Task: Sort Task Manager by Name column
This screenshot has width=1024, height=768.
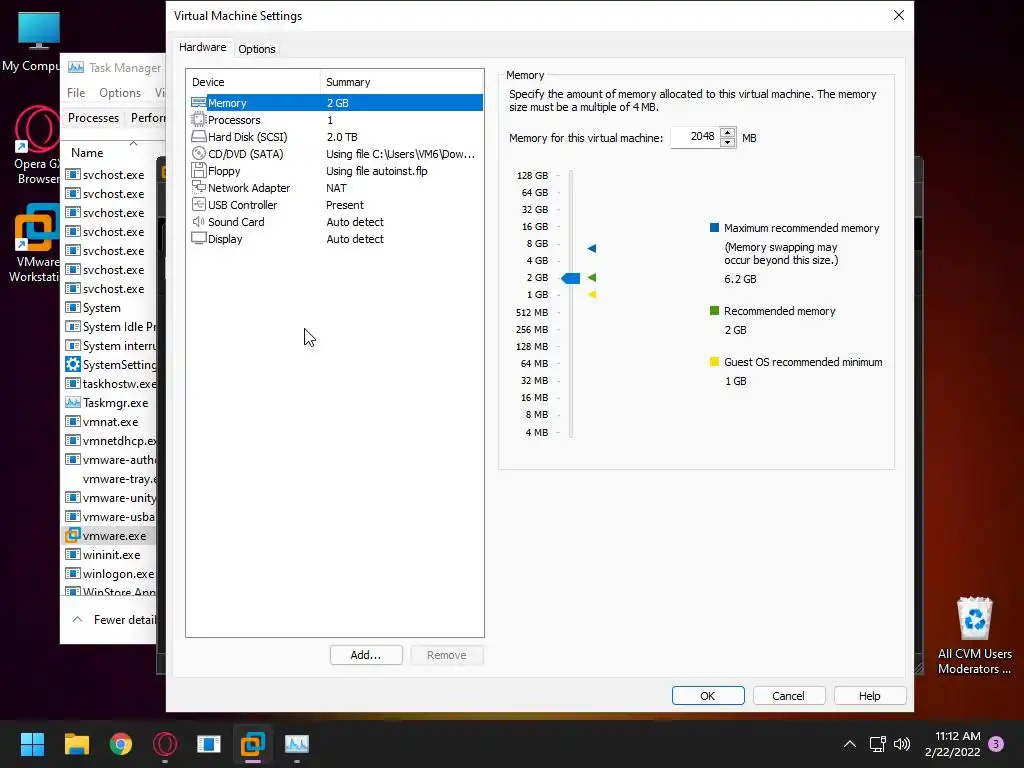Action: tap(87, 152)
